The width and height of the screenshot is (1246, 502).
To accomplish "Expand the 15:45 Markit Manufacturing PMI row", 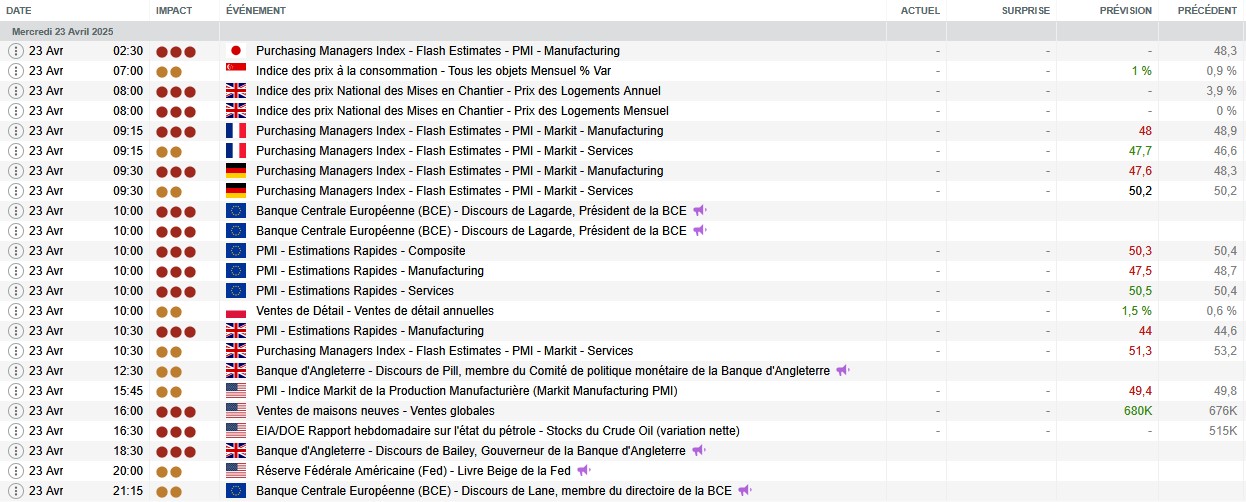I will click(15, 391).
